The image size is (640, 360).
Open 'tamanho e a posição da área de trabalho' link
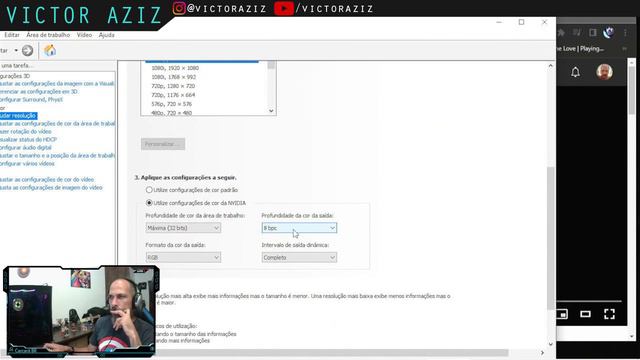57,156
